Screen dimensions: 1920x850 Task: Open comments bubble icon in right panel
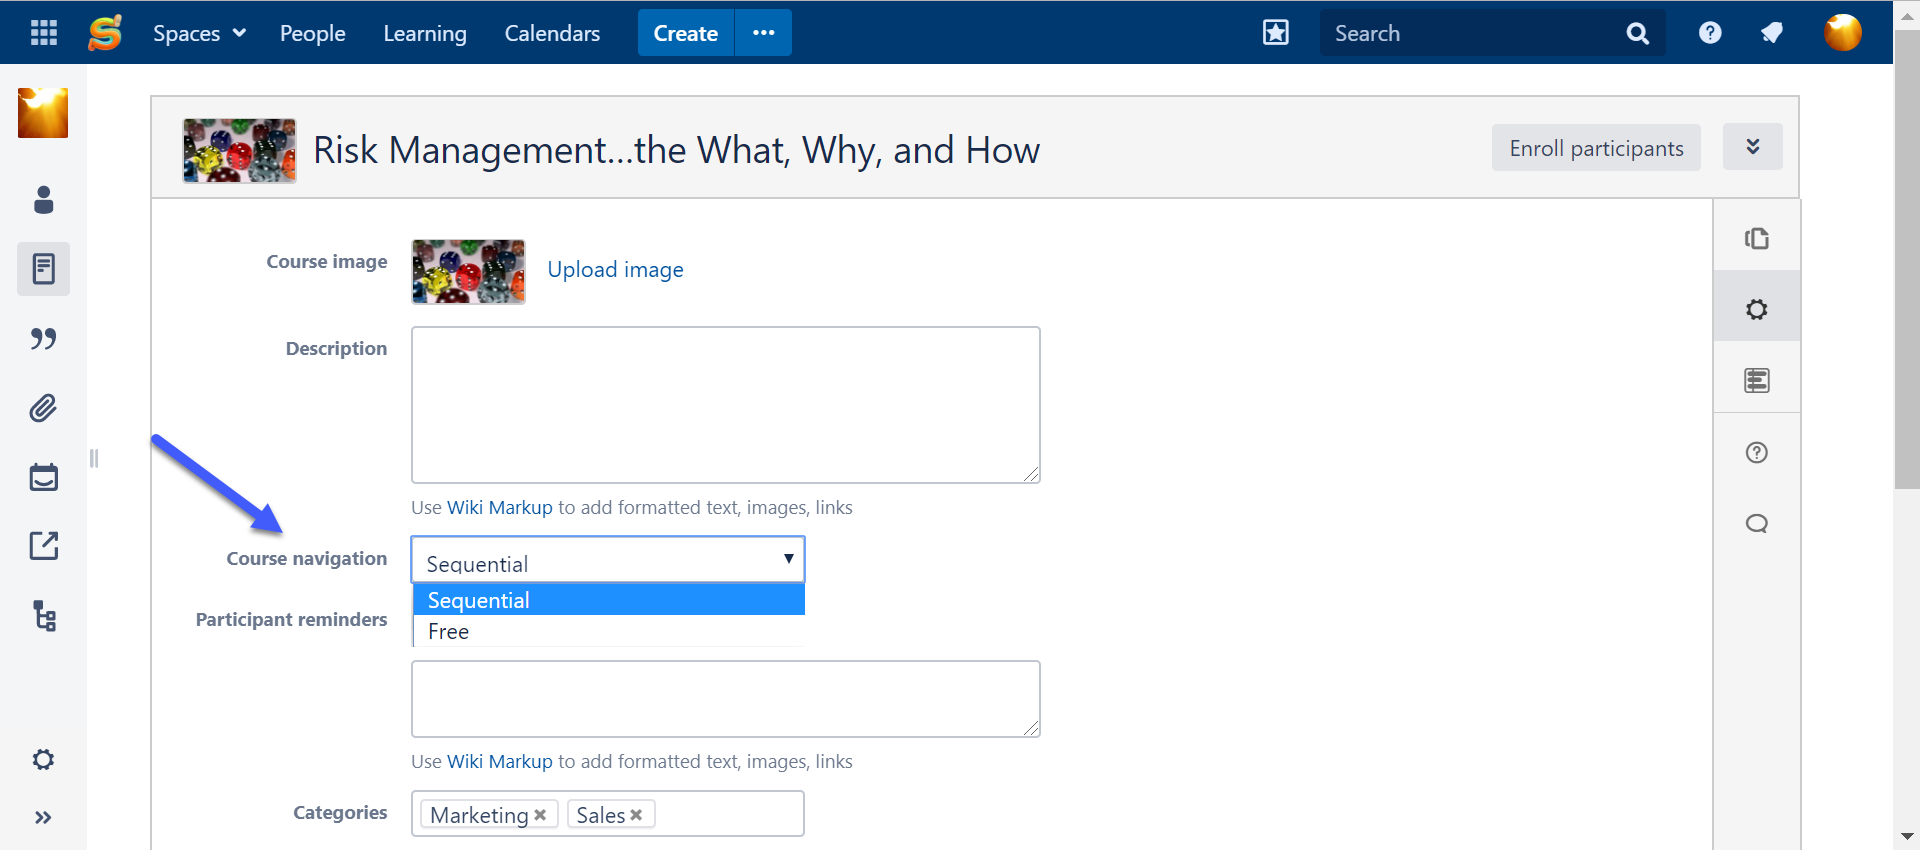pos(1756,524)
